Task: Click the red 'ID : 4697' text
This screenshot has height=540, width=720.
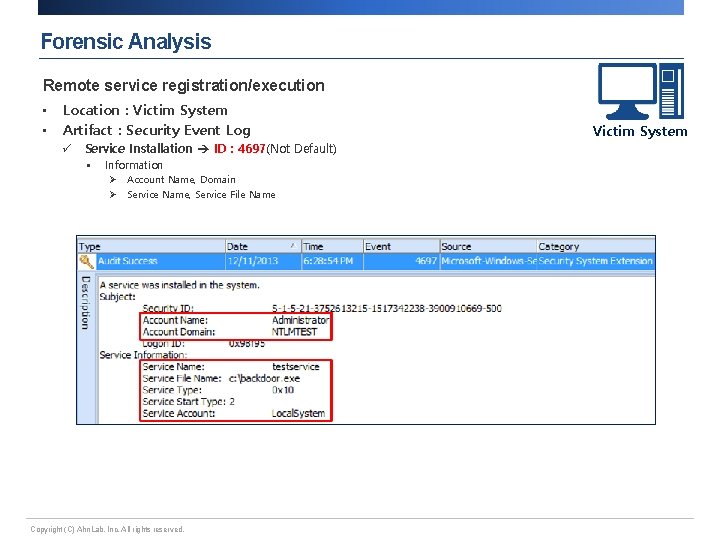Action: pos(240,149)
